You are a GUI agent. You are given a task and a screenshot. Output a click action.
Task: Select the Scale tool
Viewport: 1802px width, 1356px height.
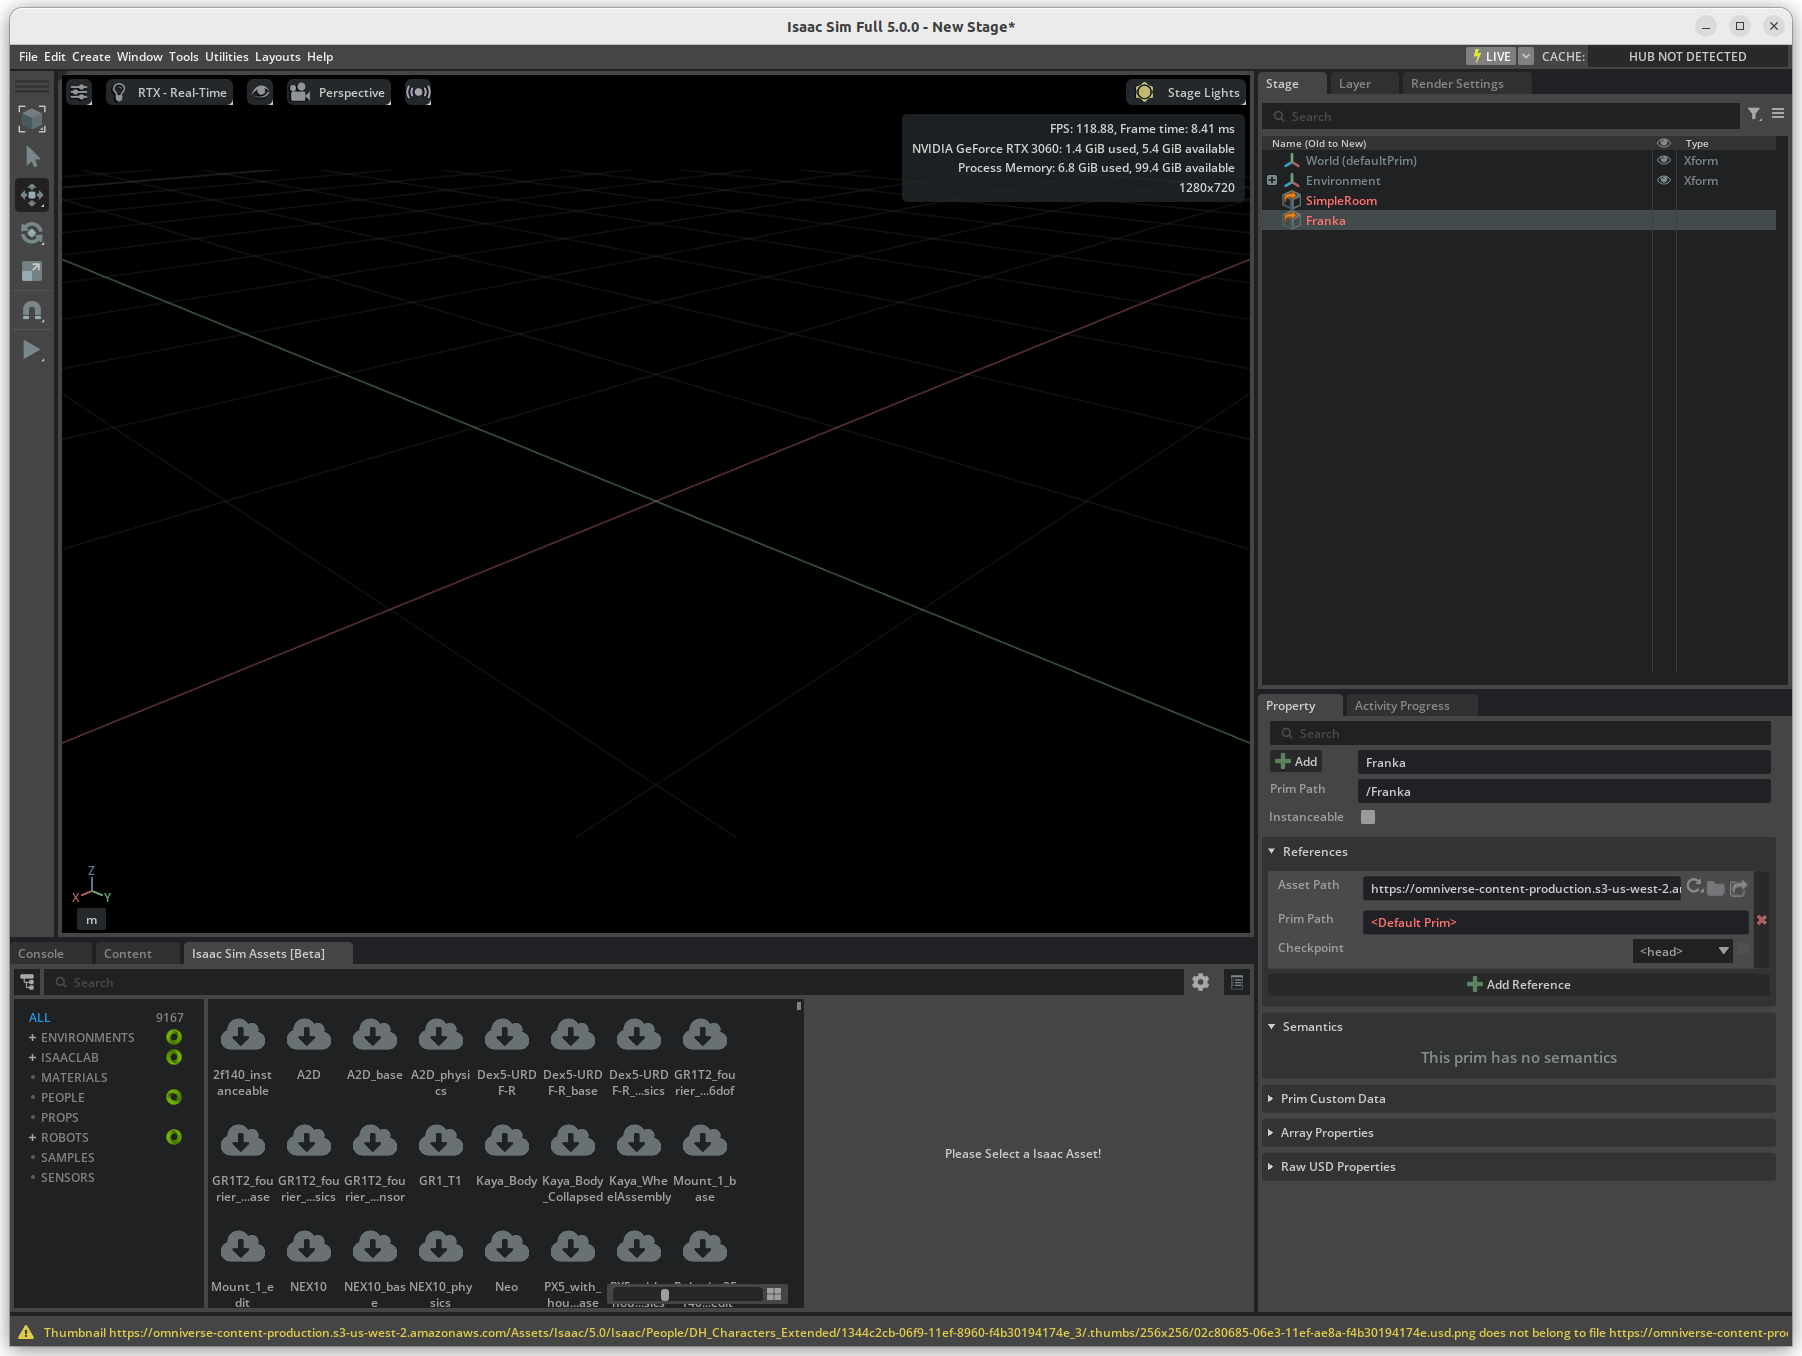click(32, 272)
